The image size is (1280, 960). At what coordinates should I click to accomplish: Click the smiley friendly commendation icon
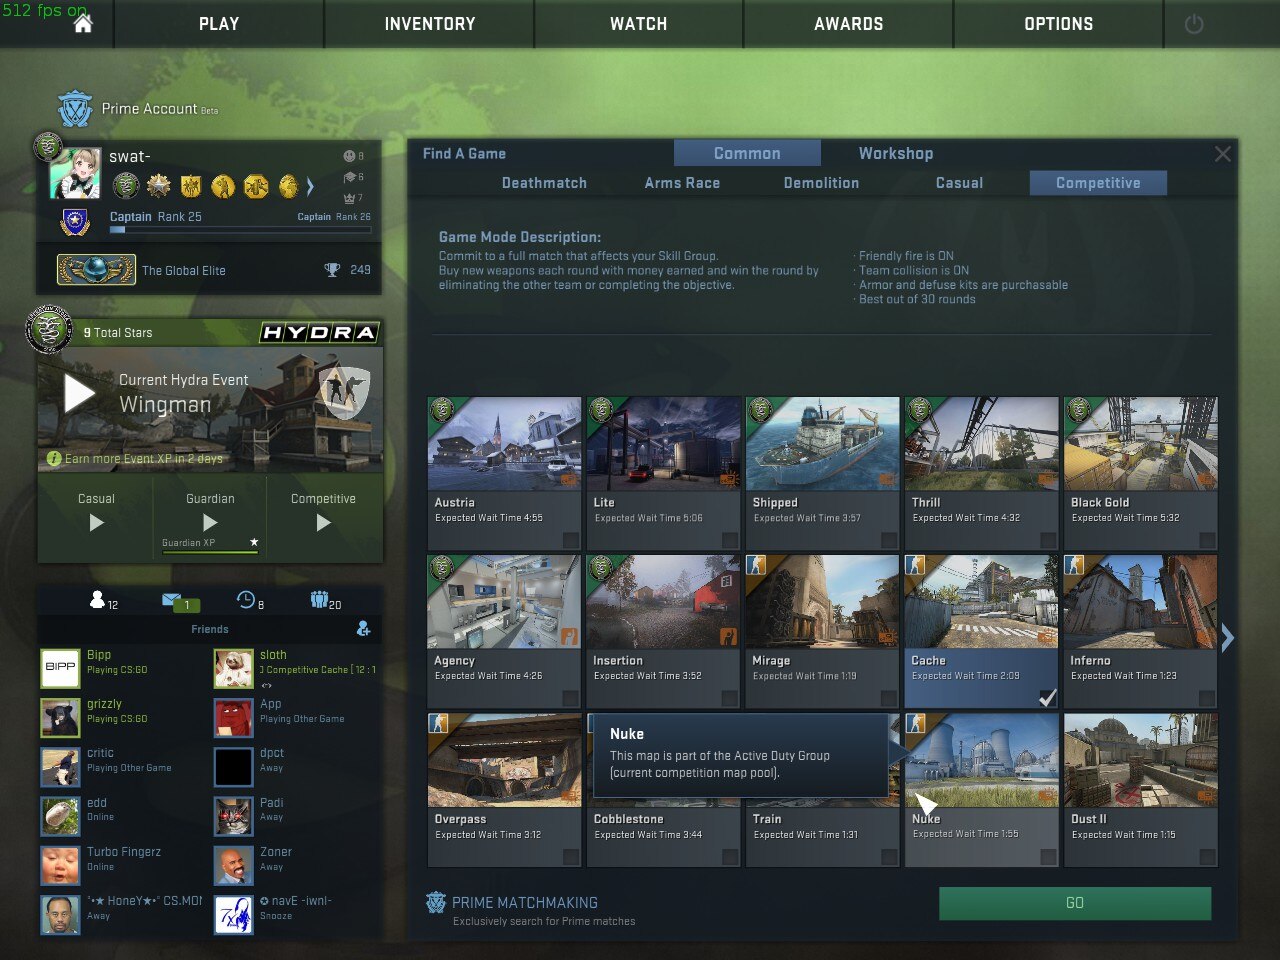pyautogui.click(x=349, y=156)
